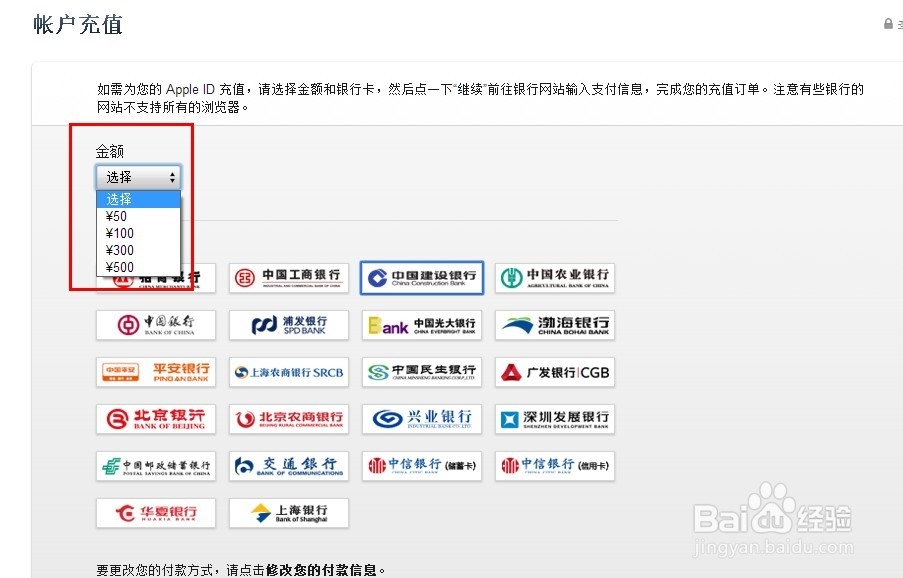The image size is (903, 578).
Task: Select Agricultural Bank of China
Action: (554, 277)
